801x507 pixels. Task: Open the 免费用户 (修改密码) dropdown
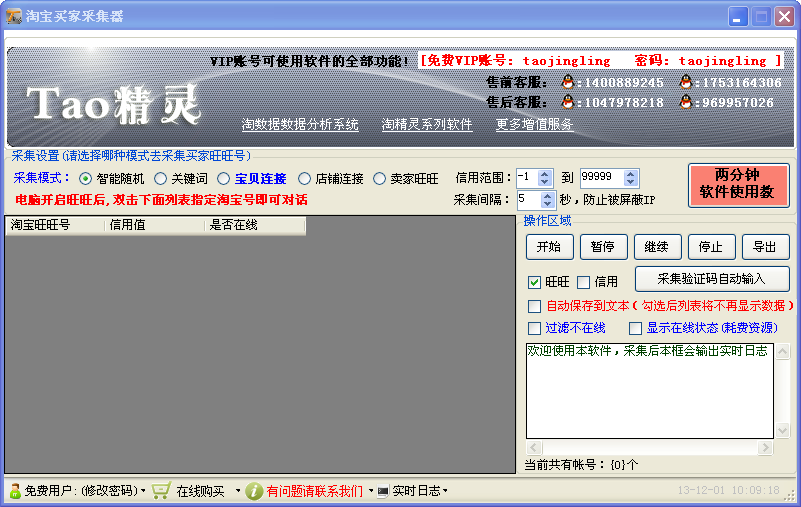tap(143, 491)
